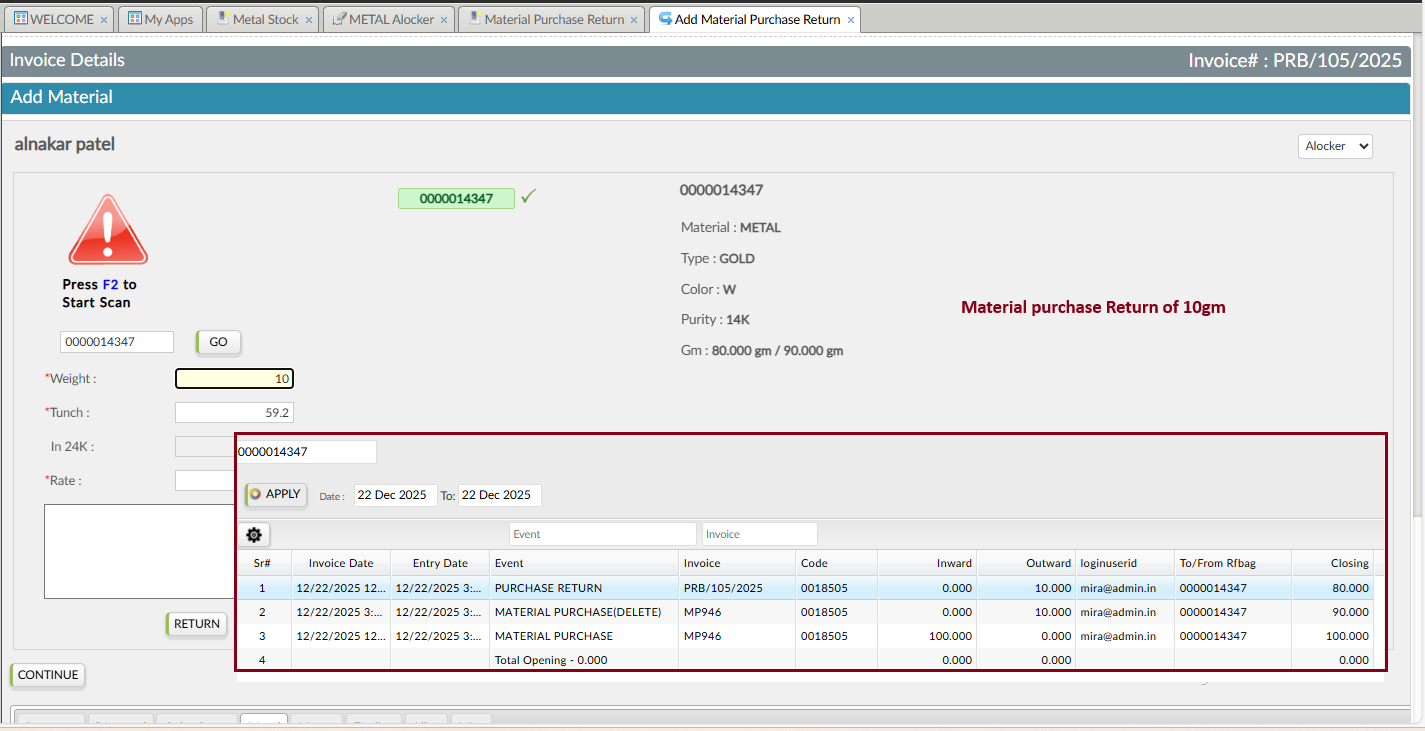The width and height of the screenshot is (1425, 731).
Task: Open the From date picker field
Action: (x=395, y=495)
